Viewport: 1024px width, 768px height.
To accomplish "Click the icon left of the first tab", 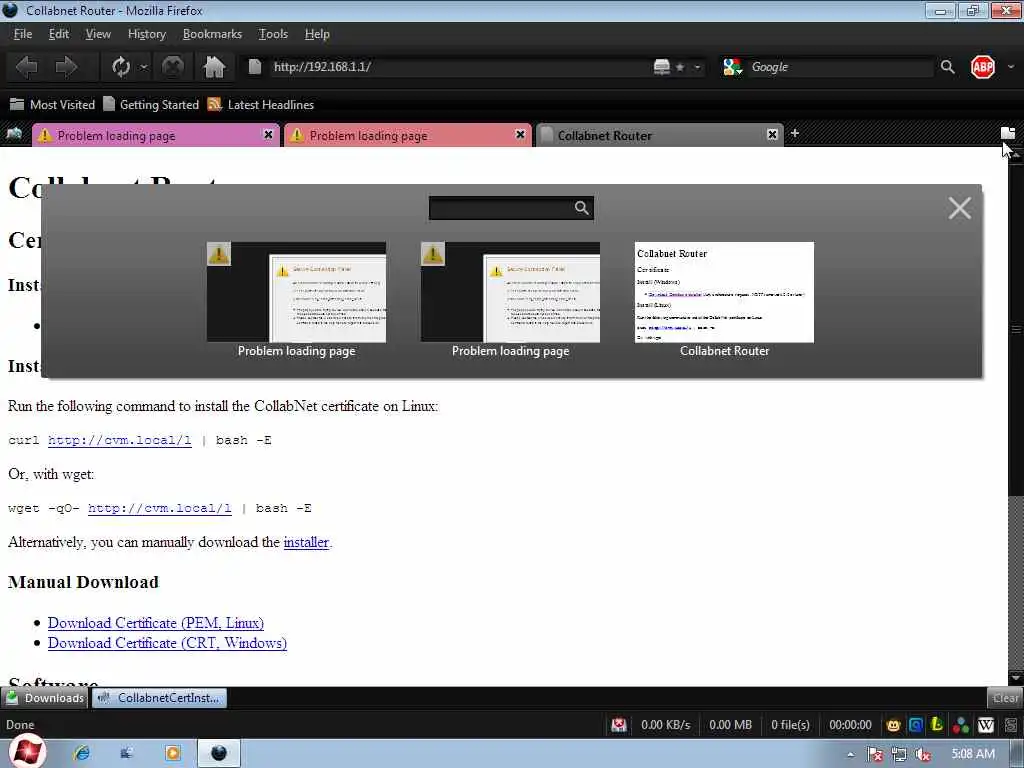I will tap(14, 134).
